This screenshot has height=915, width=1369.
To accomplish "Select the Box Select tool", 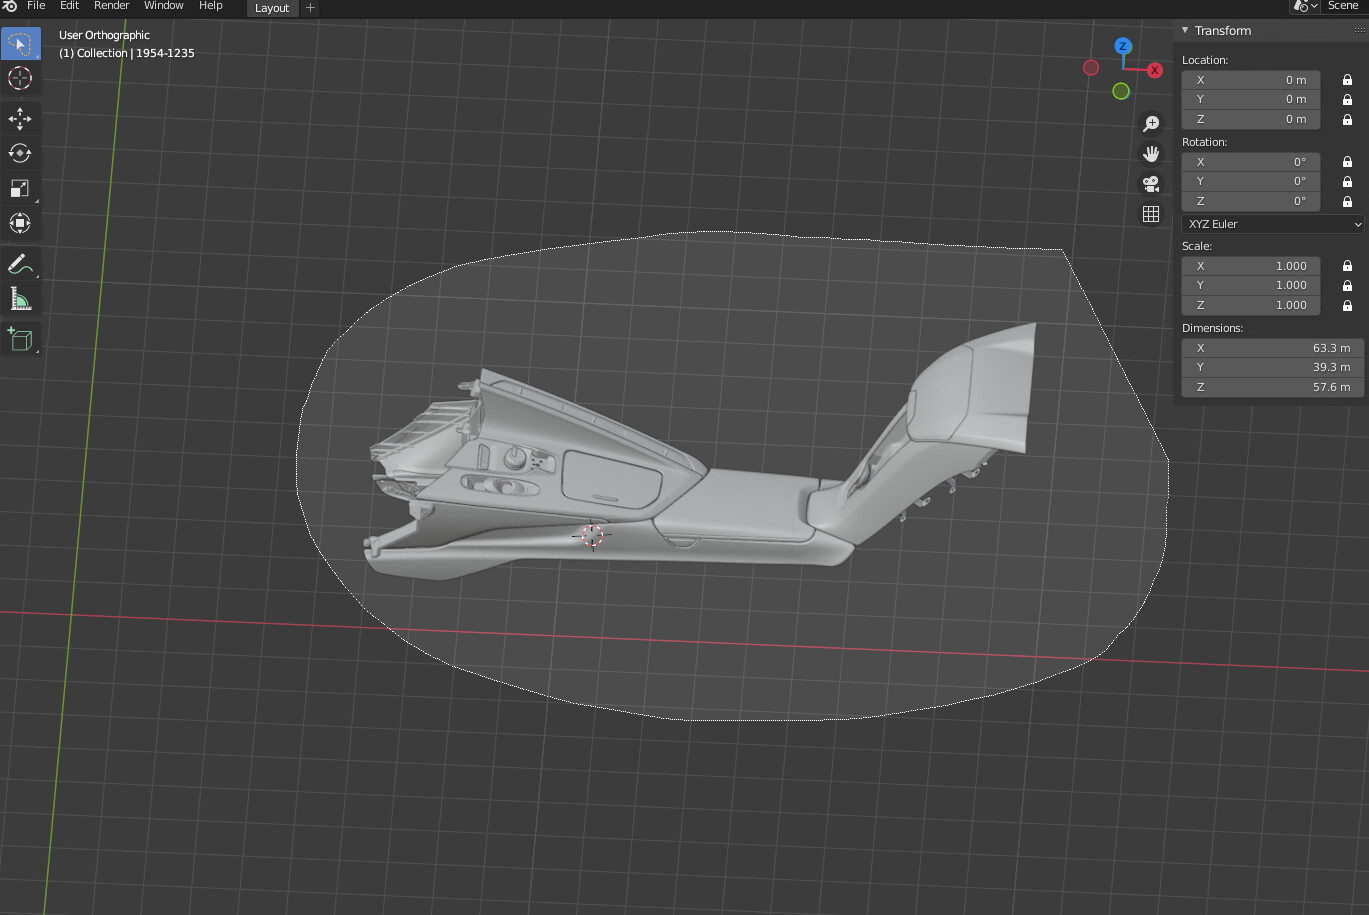I will 20,43.
